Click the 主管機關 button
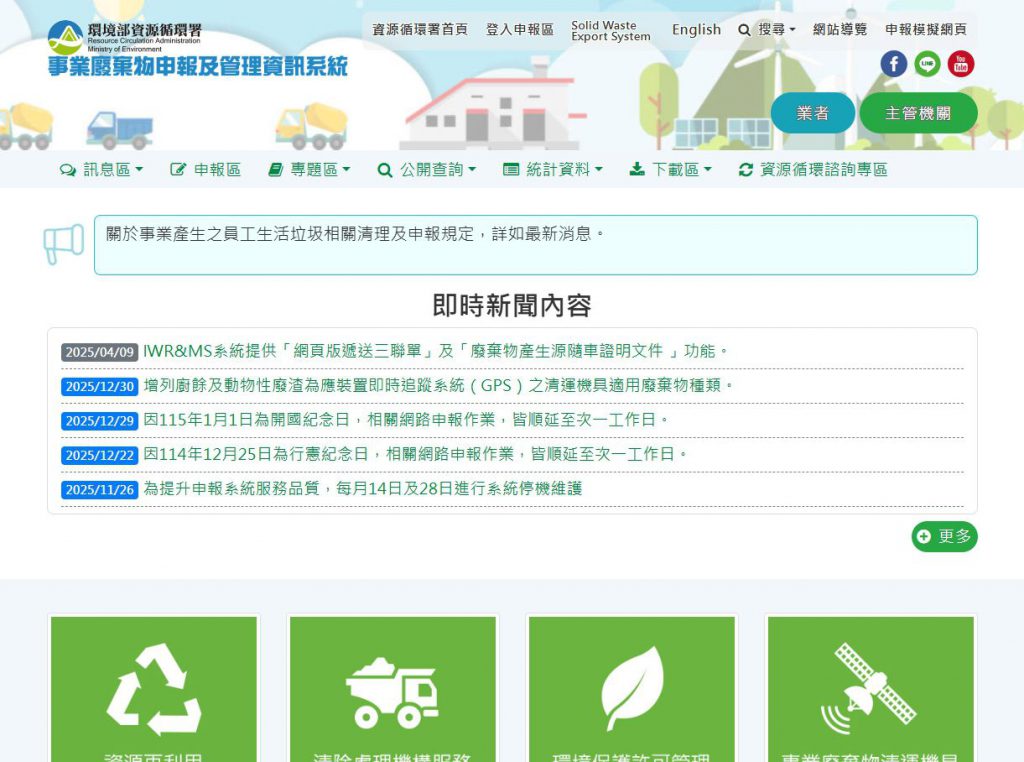This screenshot has height=762, width=1024. tap(918, 113)
